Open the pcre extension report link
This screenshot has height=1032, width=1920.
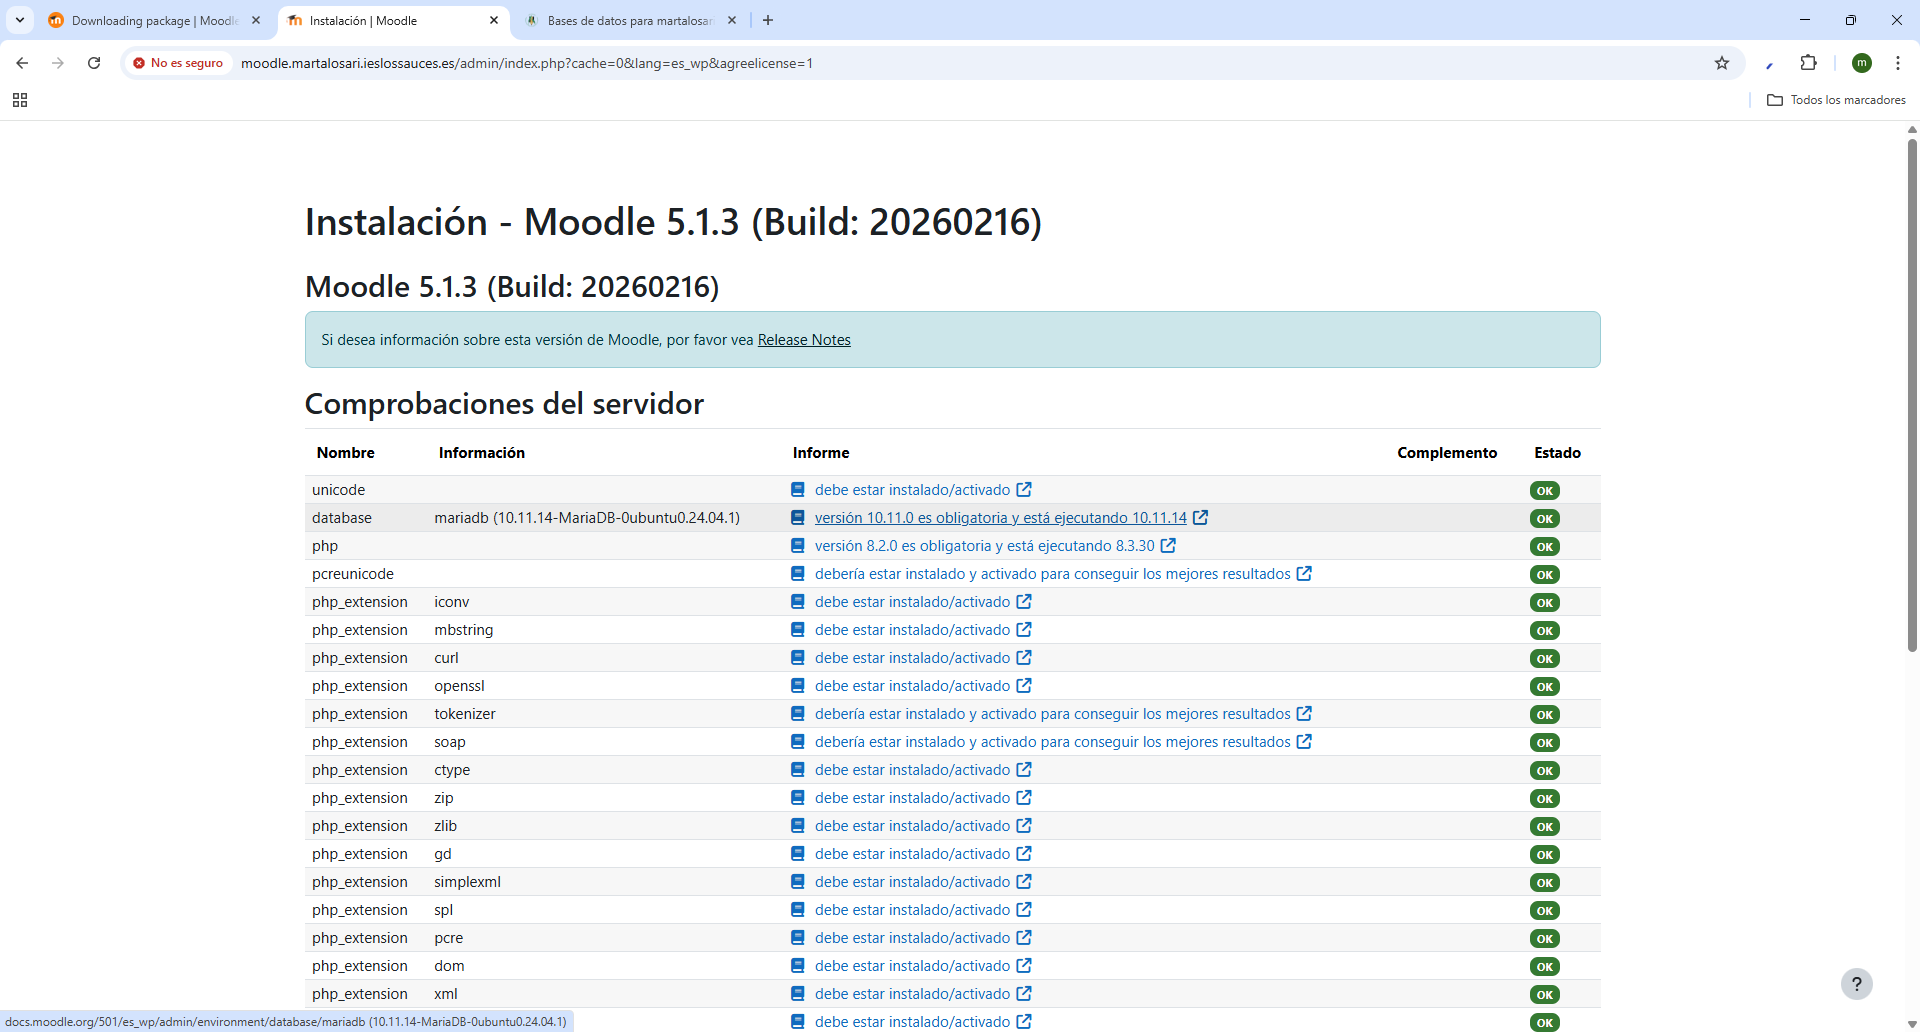pos(912,938)
